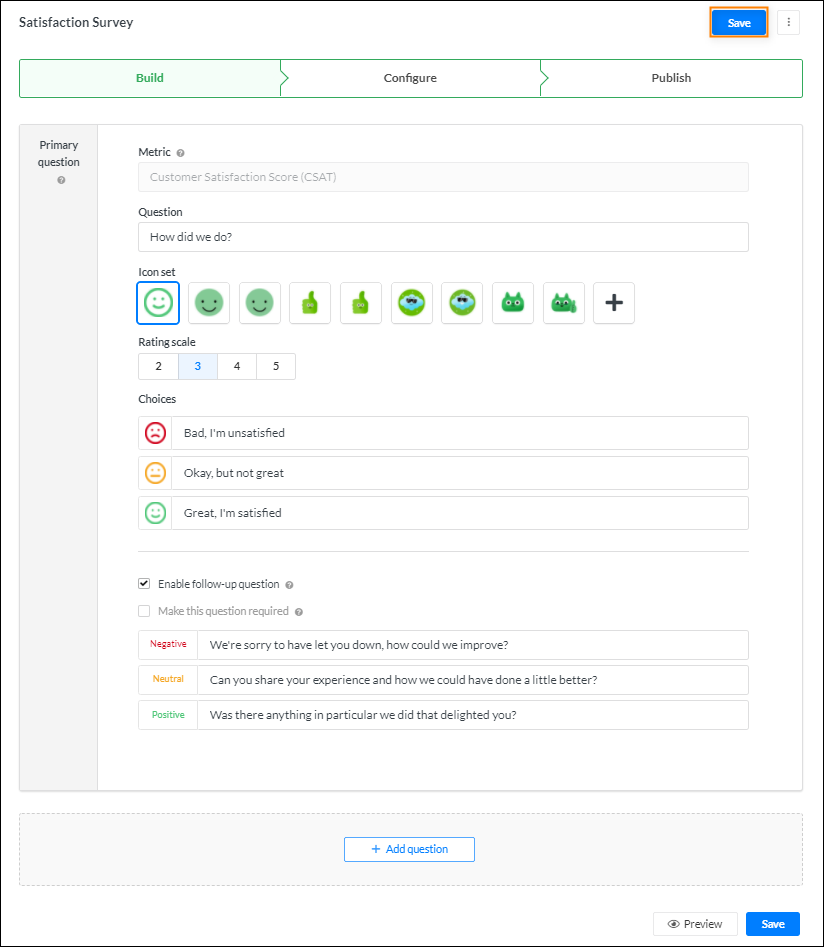This screenshot has height=947, width=824.
Task: Click the plus to add icon set
Action: [x=614, y=303]
